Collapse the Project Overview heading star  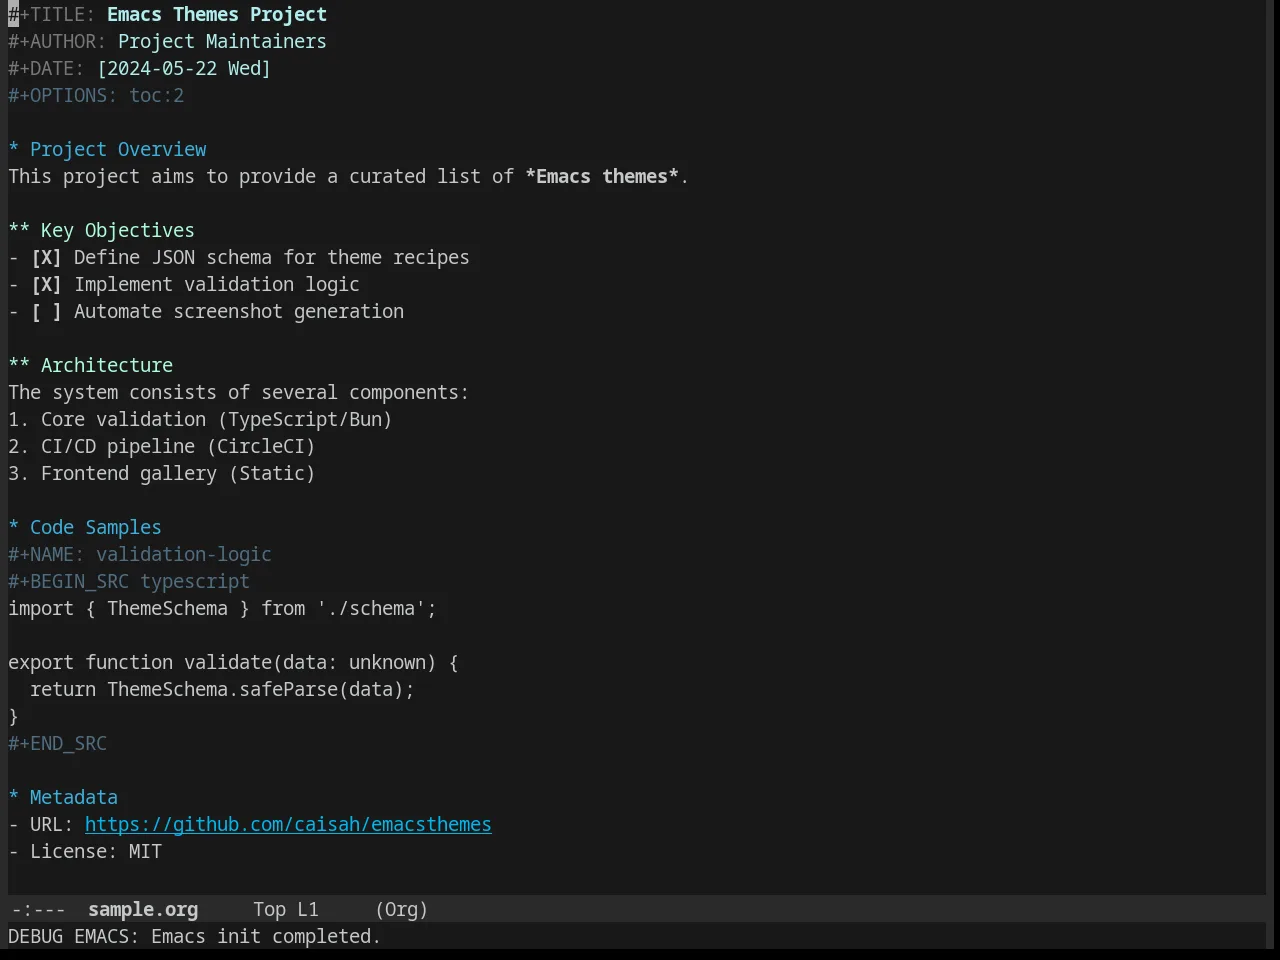point(14,149)
